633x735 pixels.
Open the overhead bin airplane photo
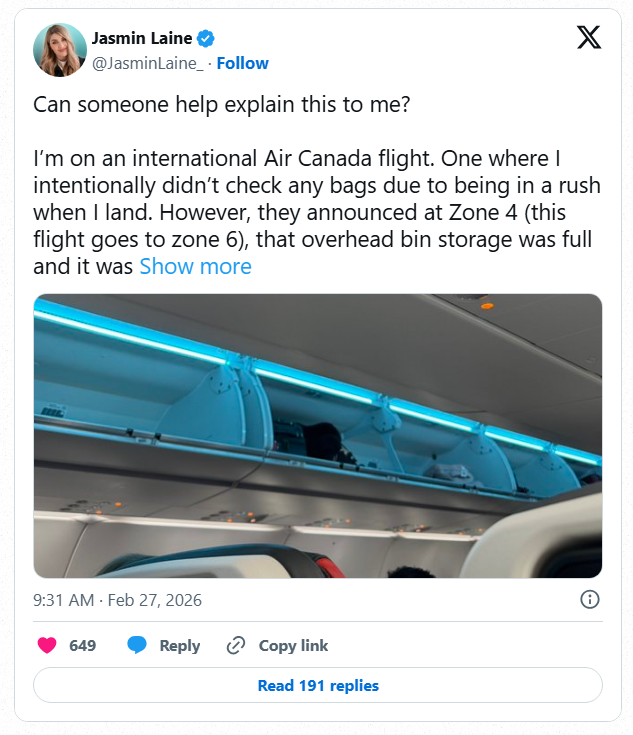click(317, 435)
